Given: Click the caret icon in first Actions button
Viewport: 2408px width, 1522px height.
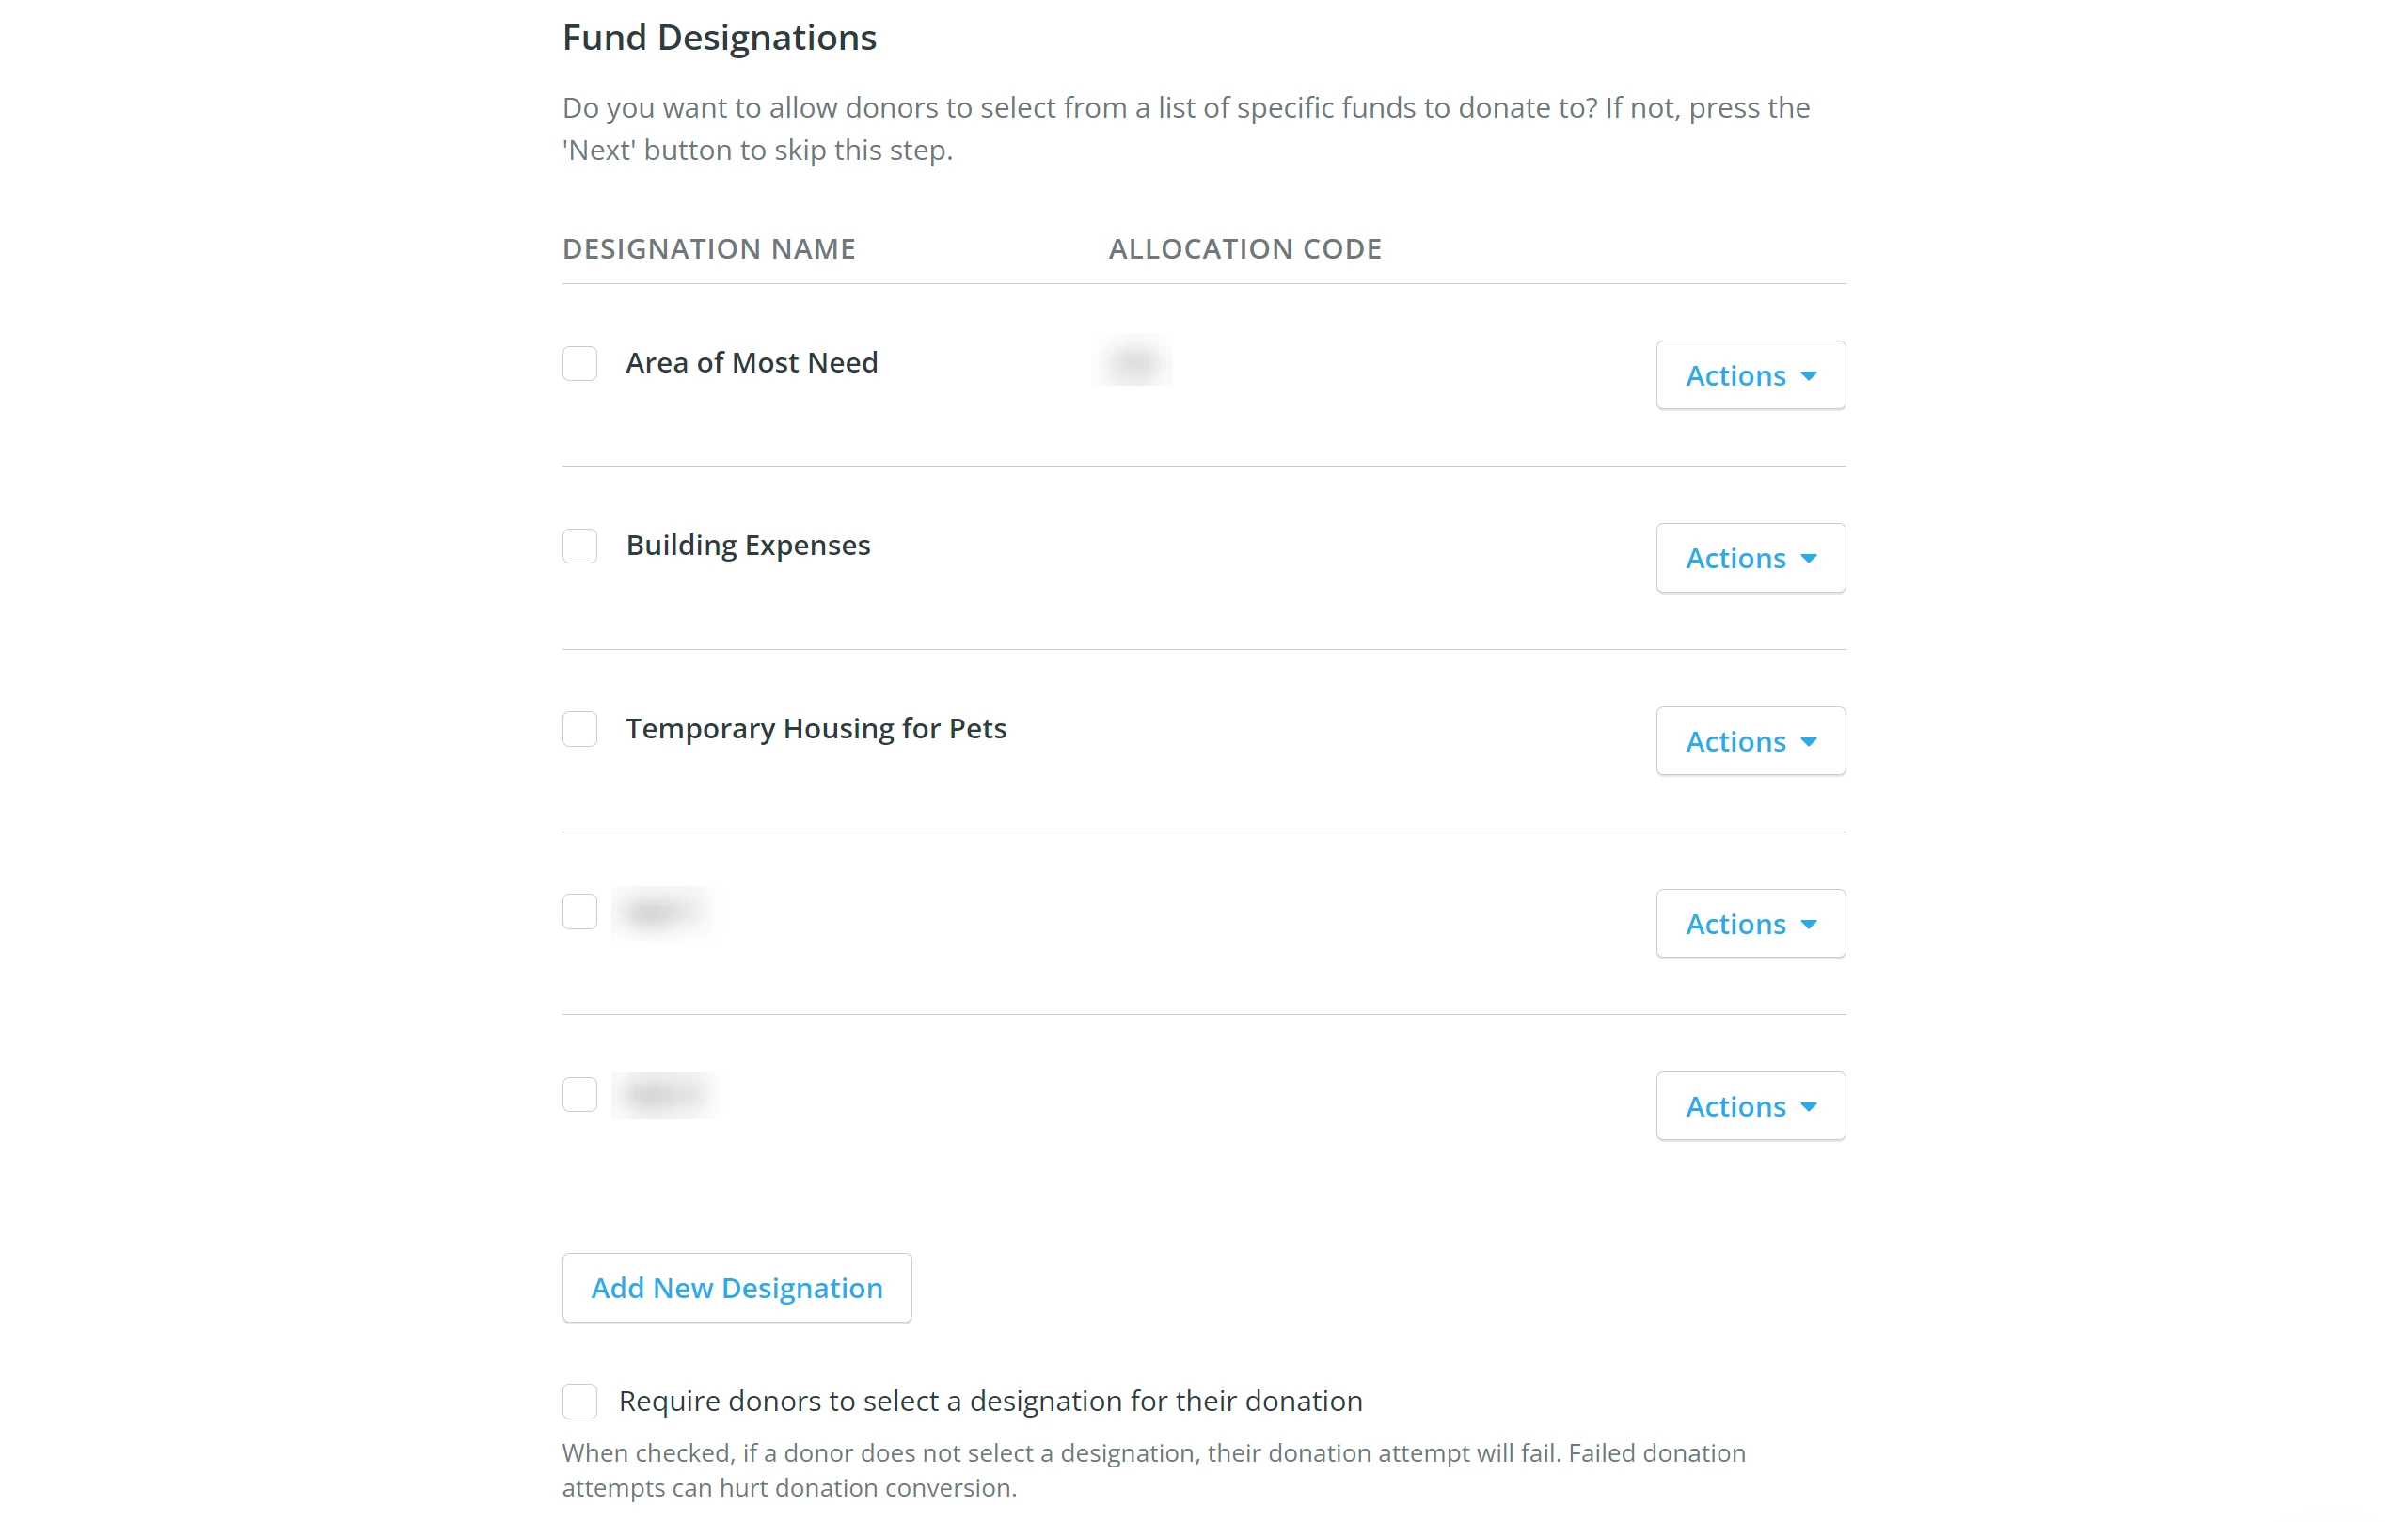Looking at the screenshot, I should (1811, 376).
